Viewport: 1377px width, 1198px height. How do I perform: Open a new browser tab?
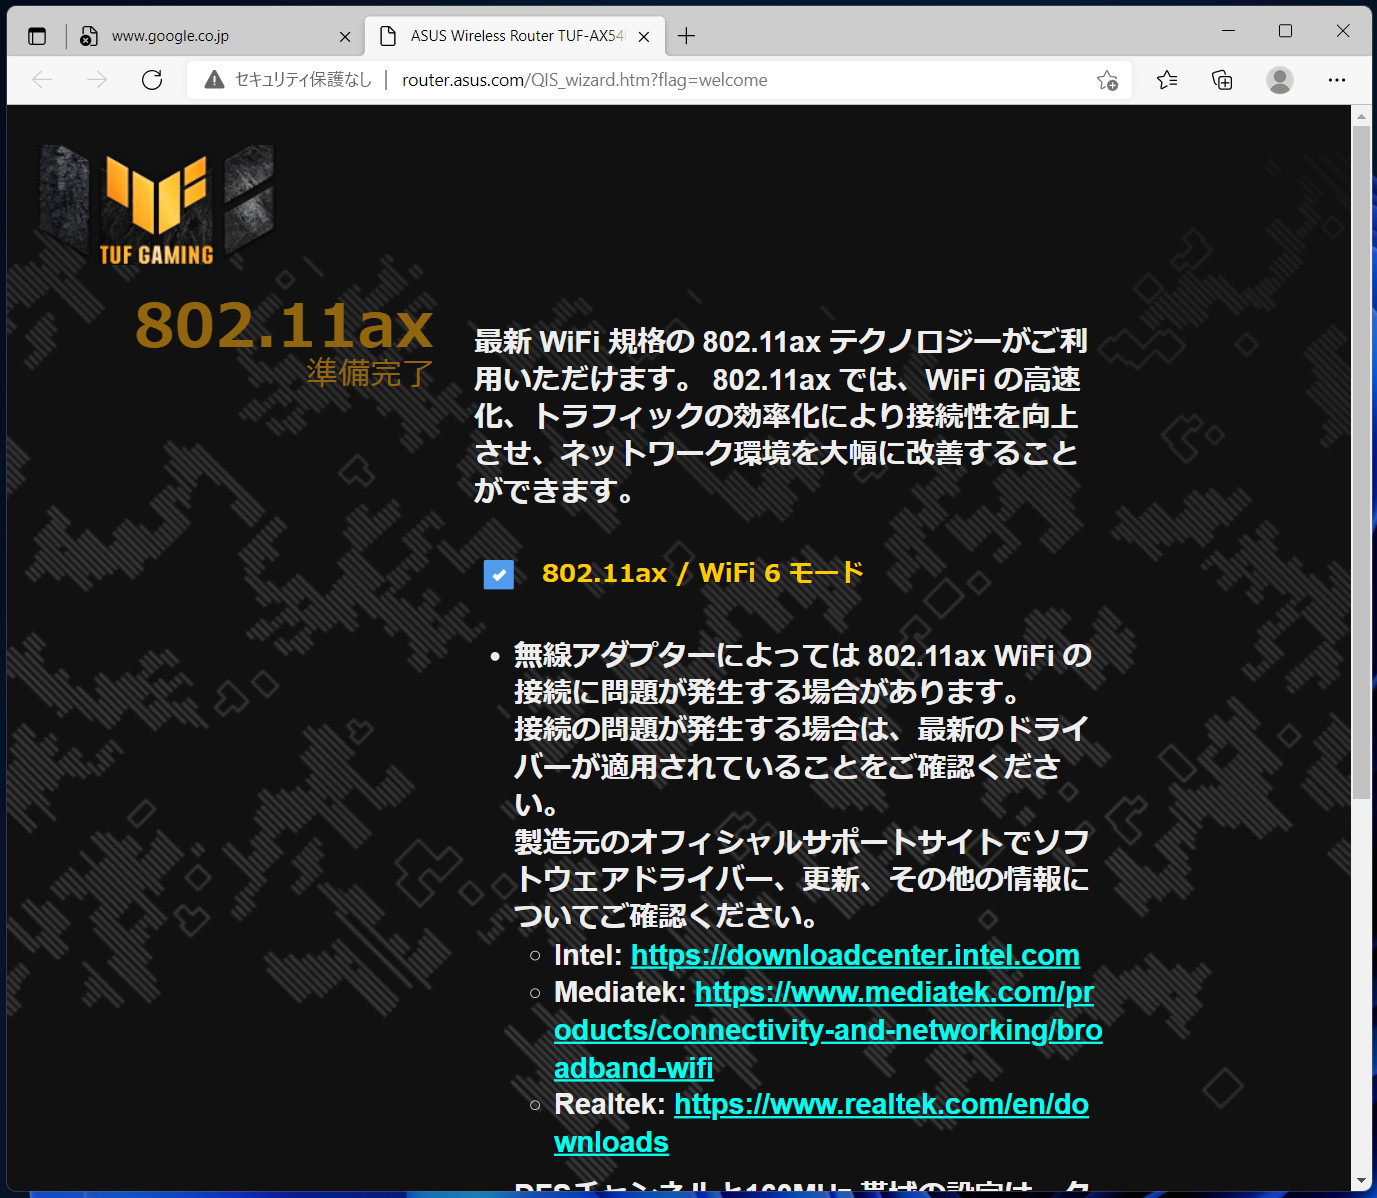tap(686, 36)
